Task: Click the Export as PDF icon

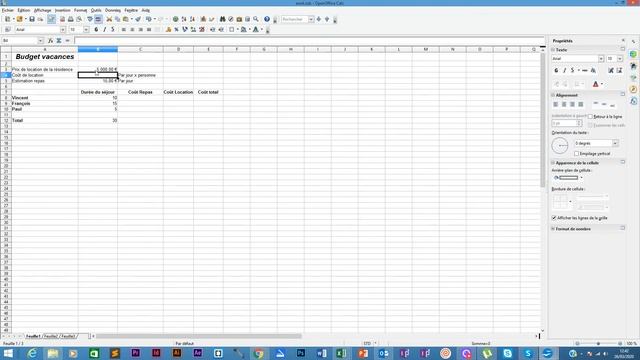Action: (x=62, y=19)
